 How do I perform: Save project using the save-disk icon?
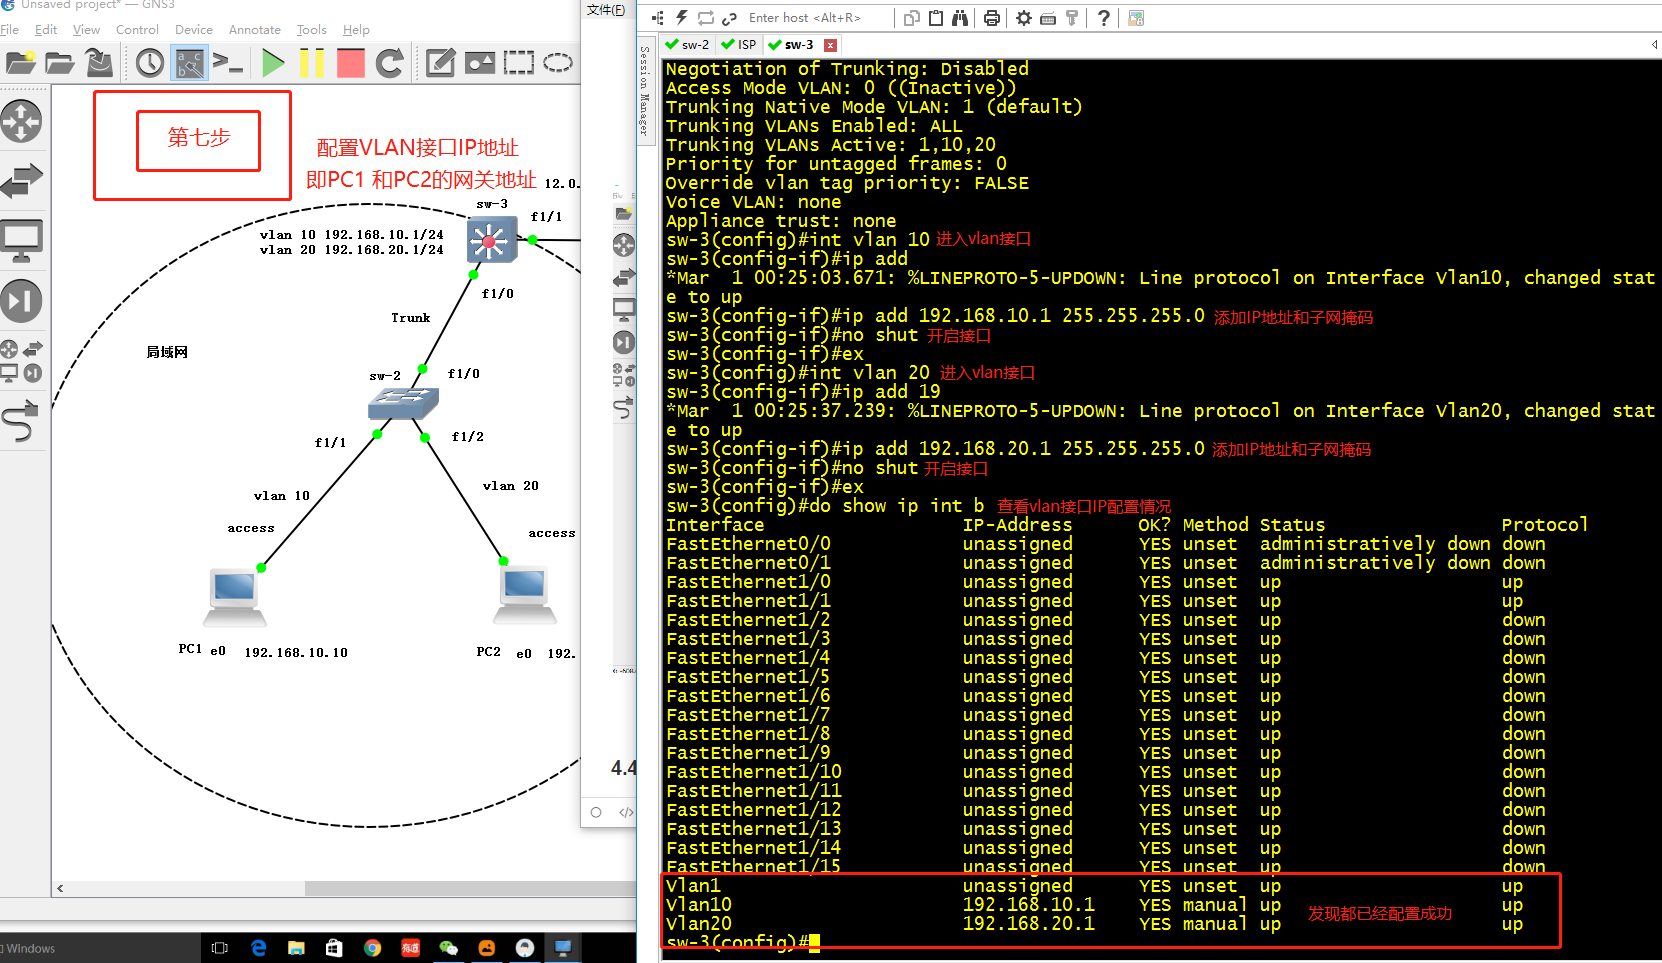coord(98,63)
